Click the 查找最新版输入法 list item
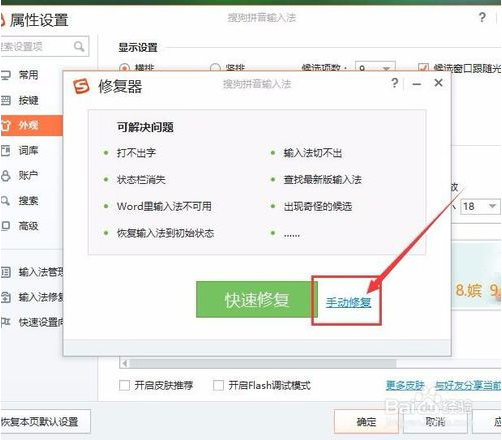 tap(323, 180)
